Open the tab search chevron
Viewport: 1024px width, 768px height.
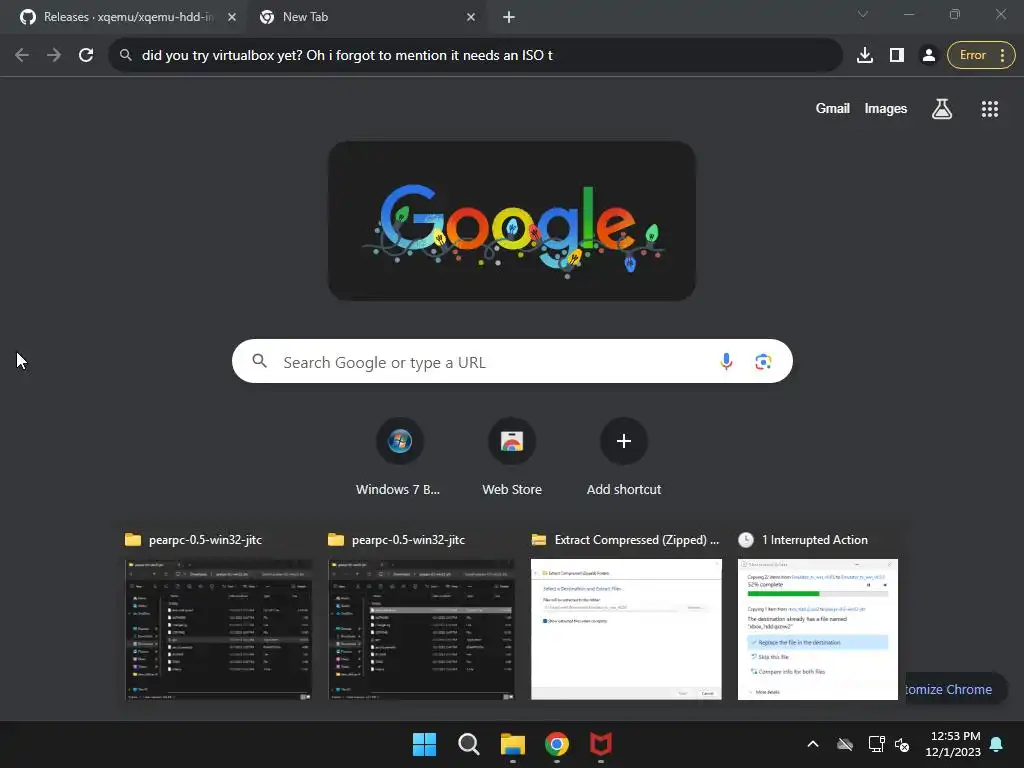pos(863,14)
